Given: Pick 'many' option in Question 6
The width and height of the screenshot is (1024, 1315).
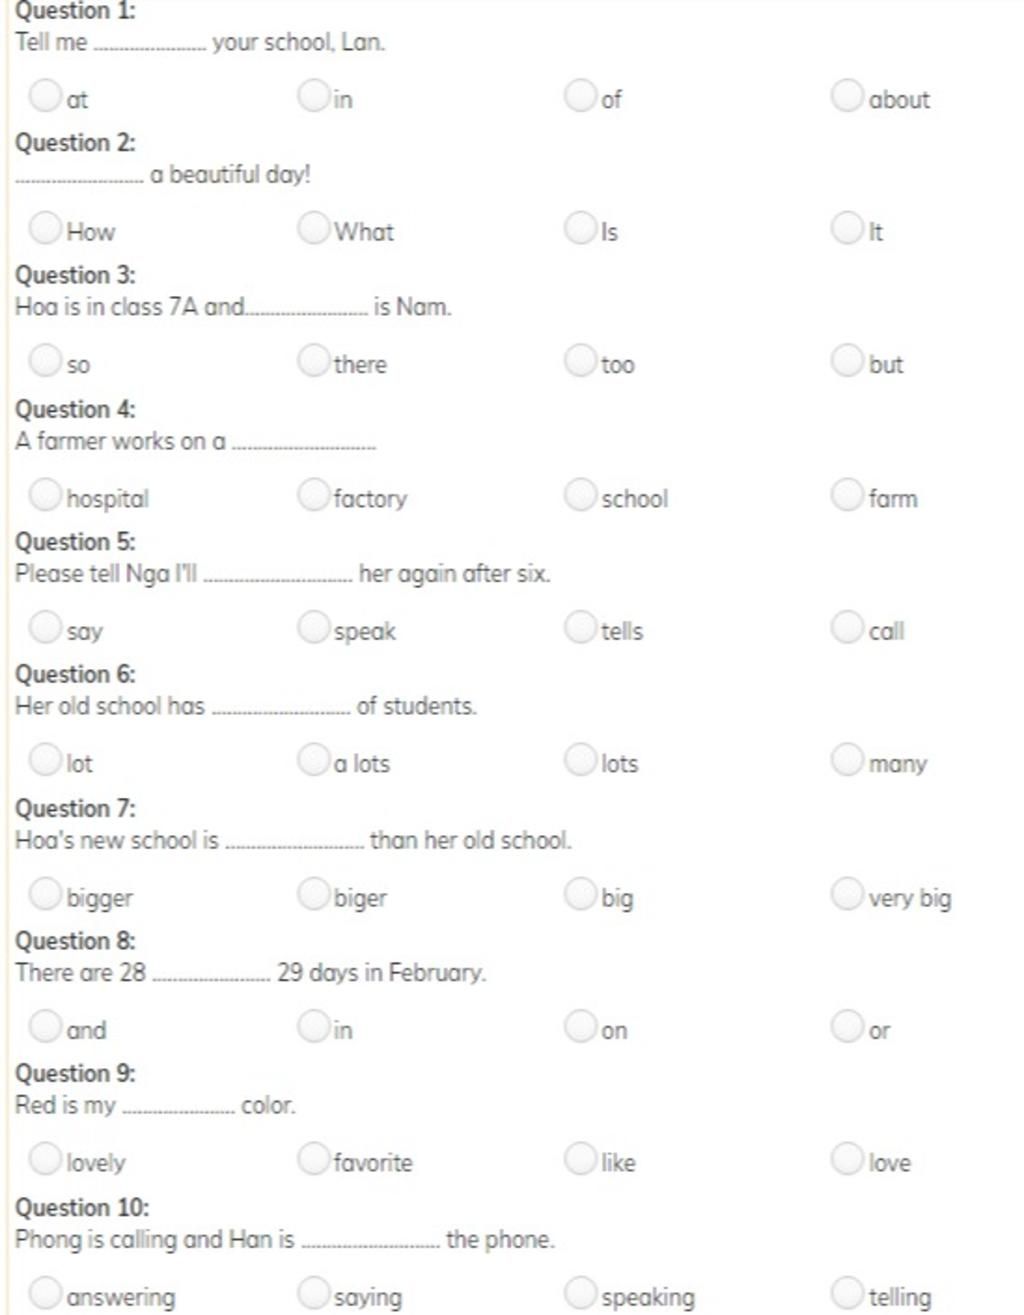Looking at the screenshot, I should [x=847, y=760].
